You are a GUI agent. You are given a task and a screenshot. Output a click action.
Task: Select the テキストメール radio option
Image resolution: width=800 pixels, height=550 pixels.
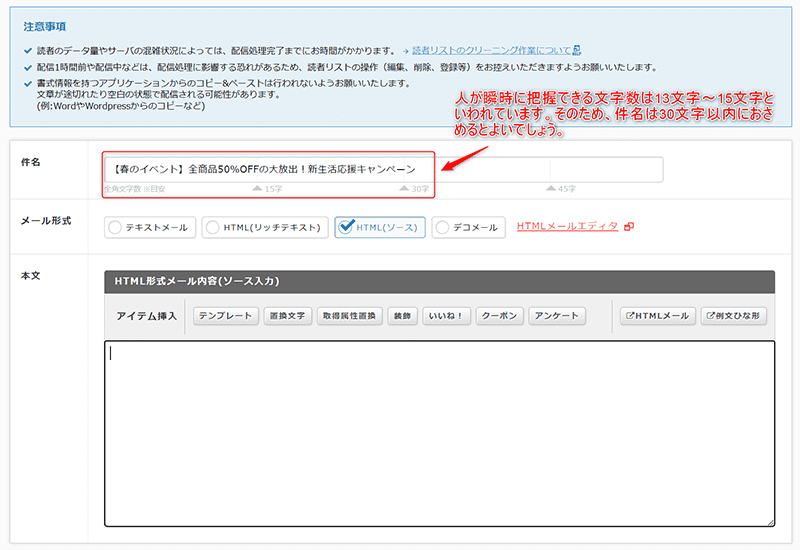point(150,228)
